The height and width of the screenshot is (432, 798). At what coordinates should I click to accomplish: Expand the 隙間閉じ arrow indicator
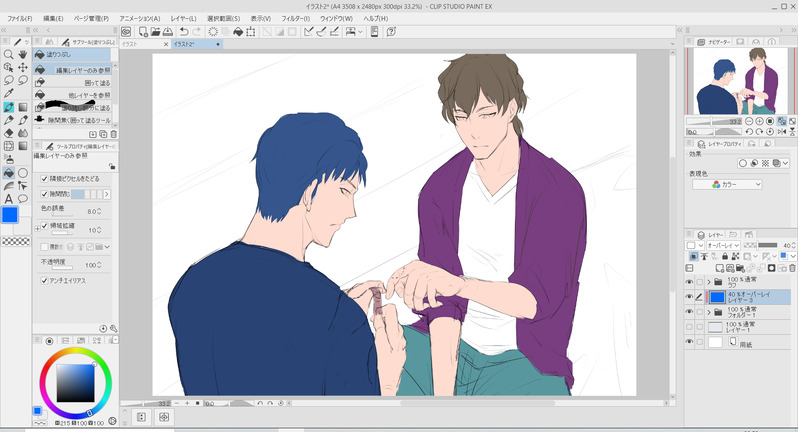[x=107, y=194]
